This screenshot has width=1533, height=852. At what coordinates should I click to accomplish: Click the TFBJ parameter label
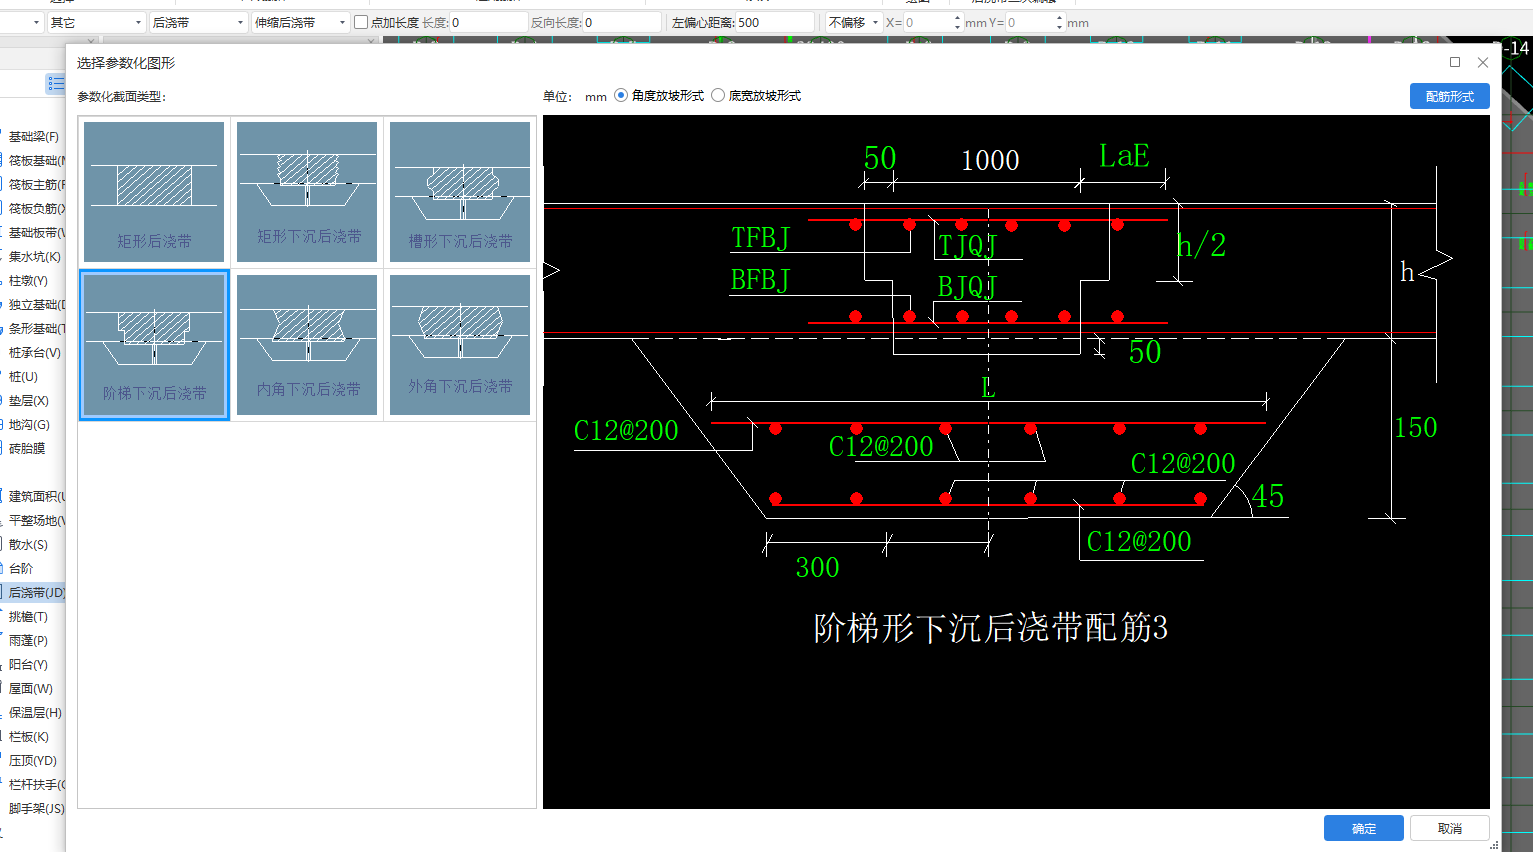[x=760, y=238]
